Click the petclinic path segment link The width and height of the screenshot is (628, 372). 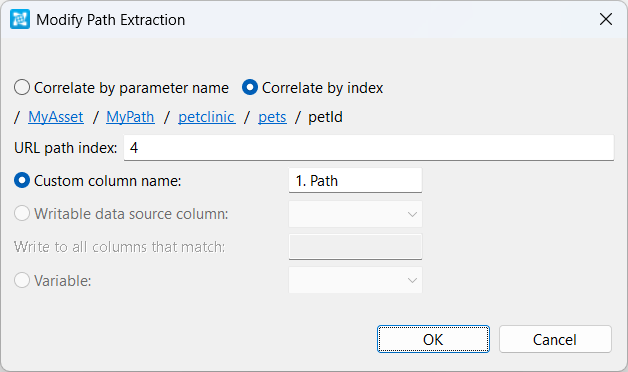(207, 117)
